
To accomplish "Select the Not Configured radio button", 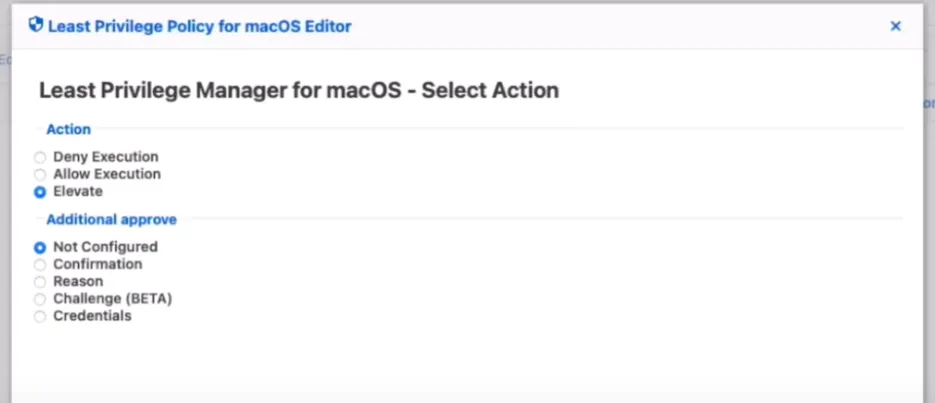I will [40, 247].
